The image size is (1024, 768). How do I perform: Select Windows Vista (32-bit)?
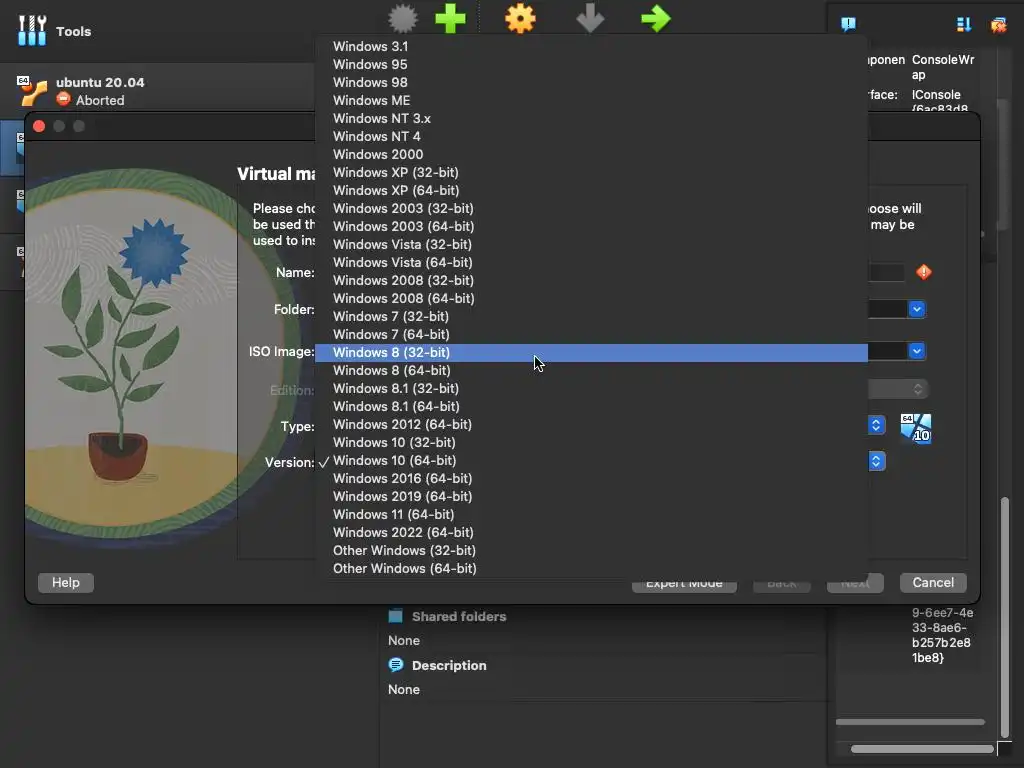pyautogui.click(x=592, y=244)
